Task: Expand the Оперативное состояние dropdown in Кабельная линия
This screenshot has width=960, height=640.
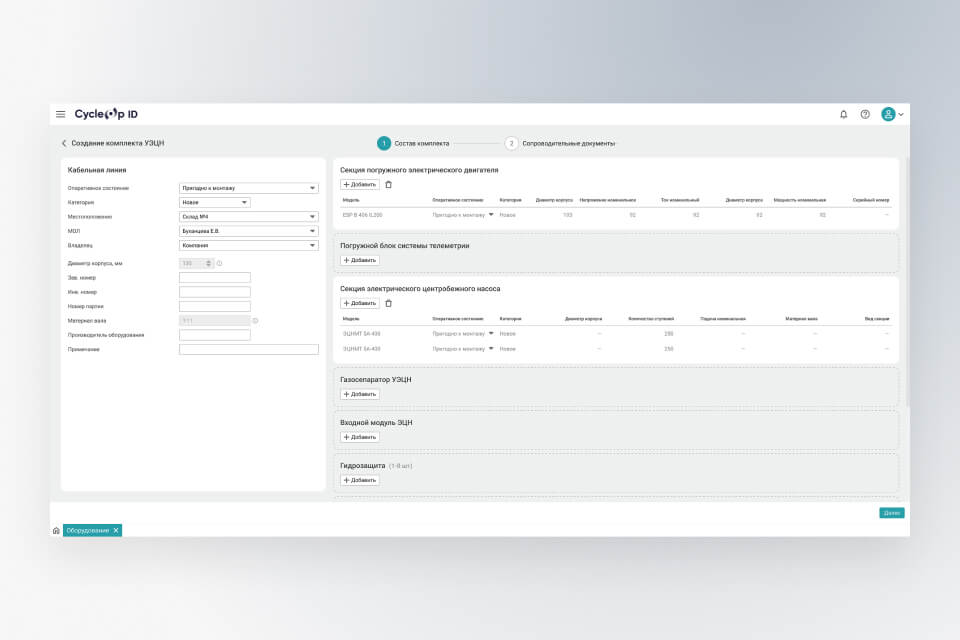Action: 248,188
